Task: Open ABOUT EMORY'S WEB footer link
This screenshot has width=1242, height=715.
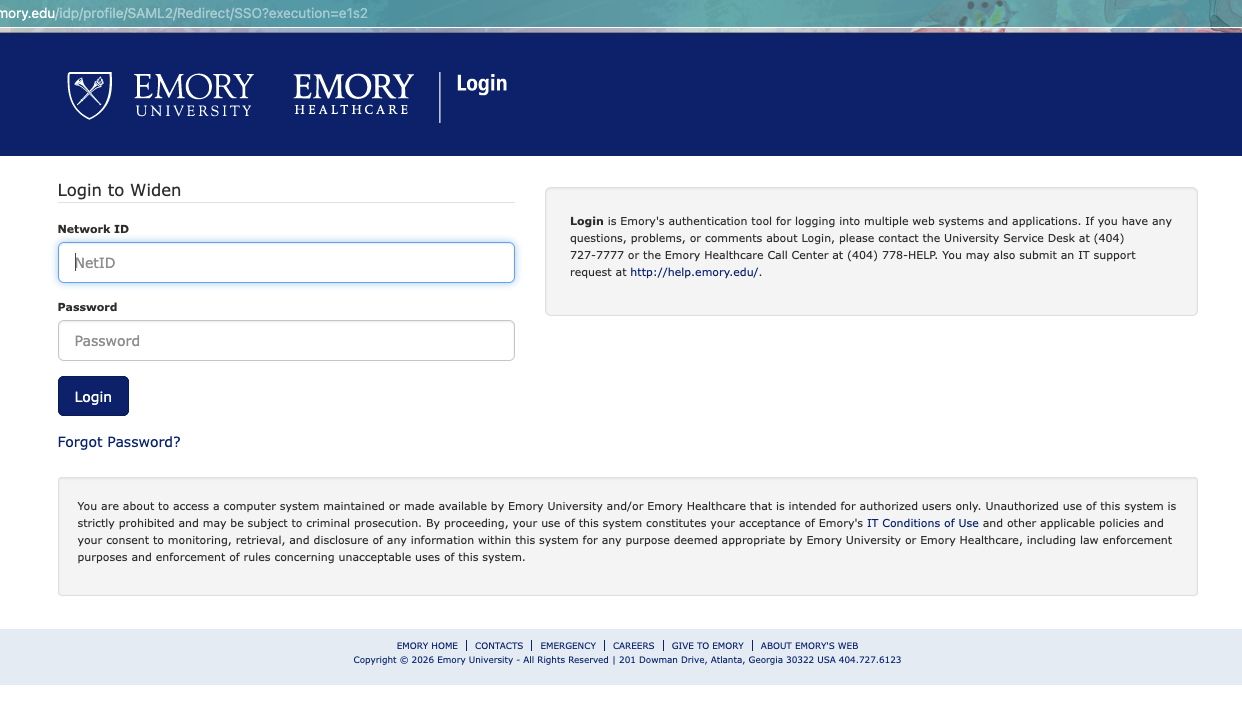Action: point(809,646)
